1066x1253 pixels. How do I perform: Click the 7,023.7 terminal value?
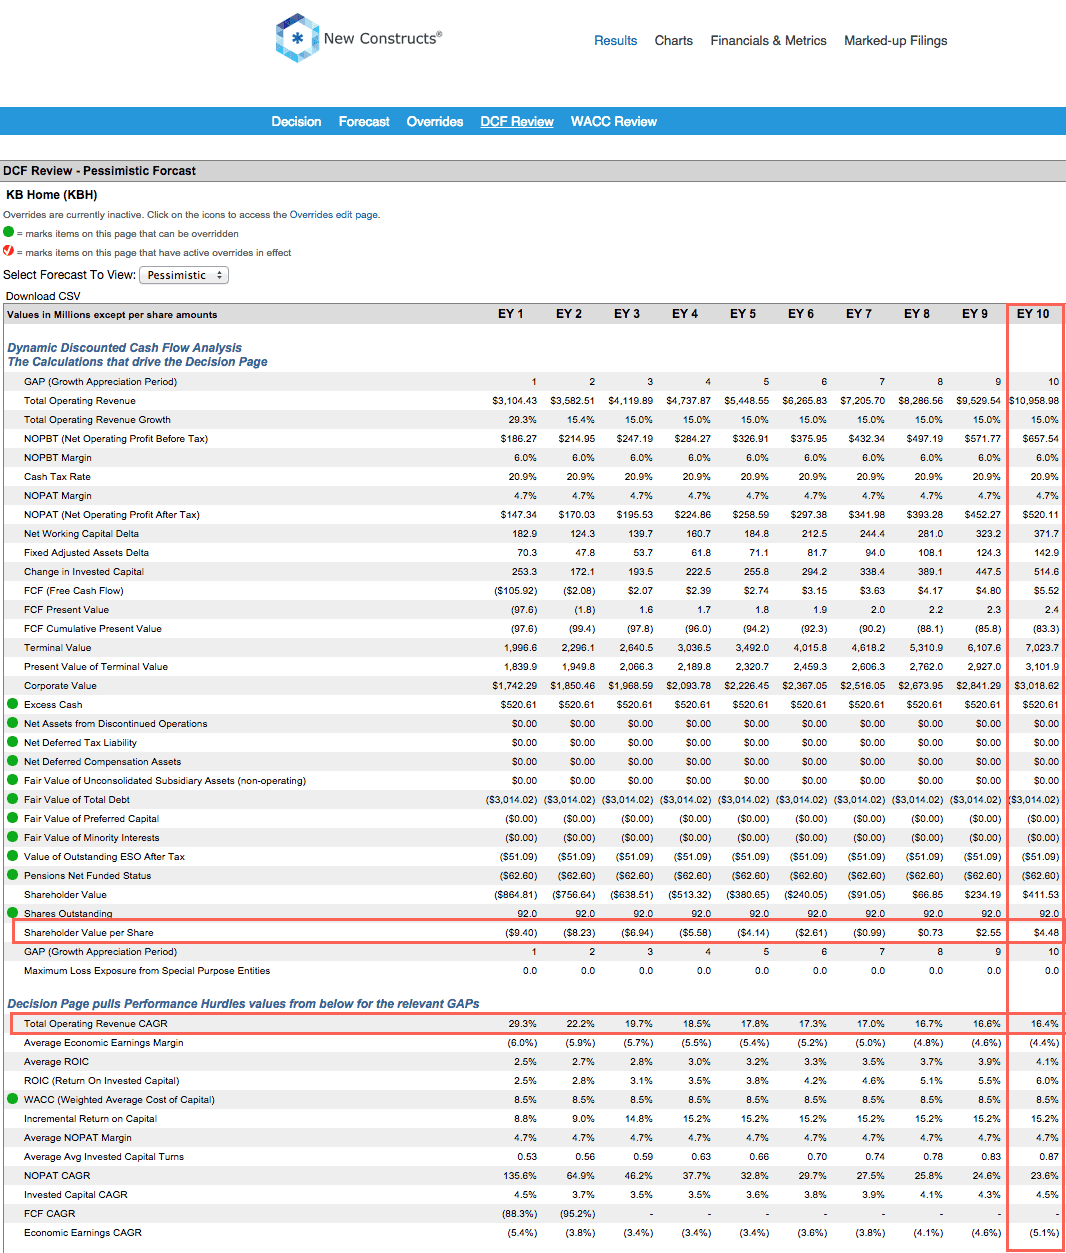click(1043, 648)
